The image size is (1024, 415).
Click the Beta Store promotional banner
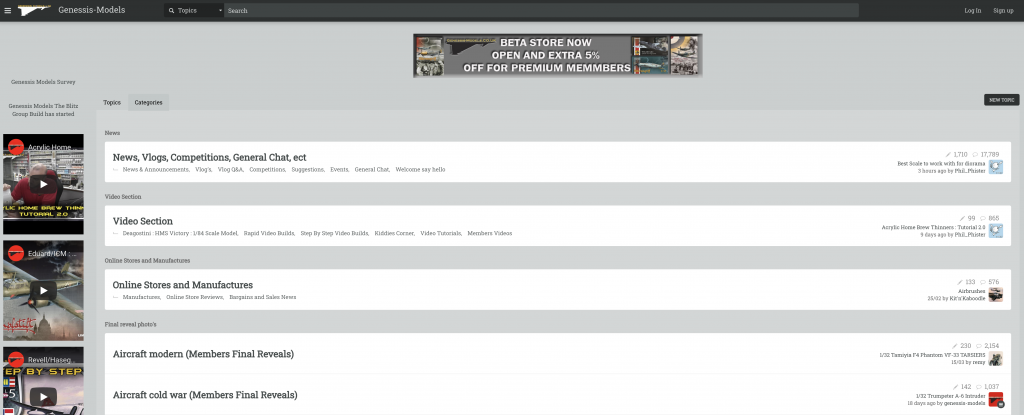(558, 56)
